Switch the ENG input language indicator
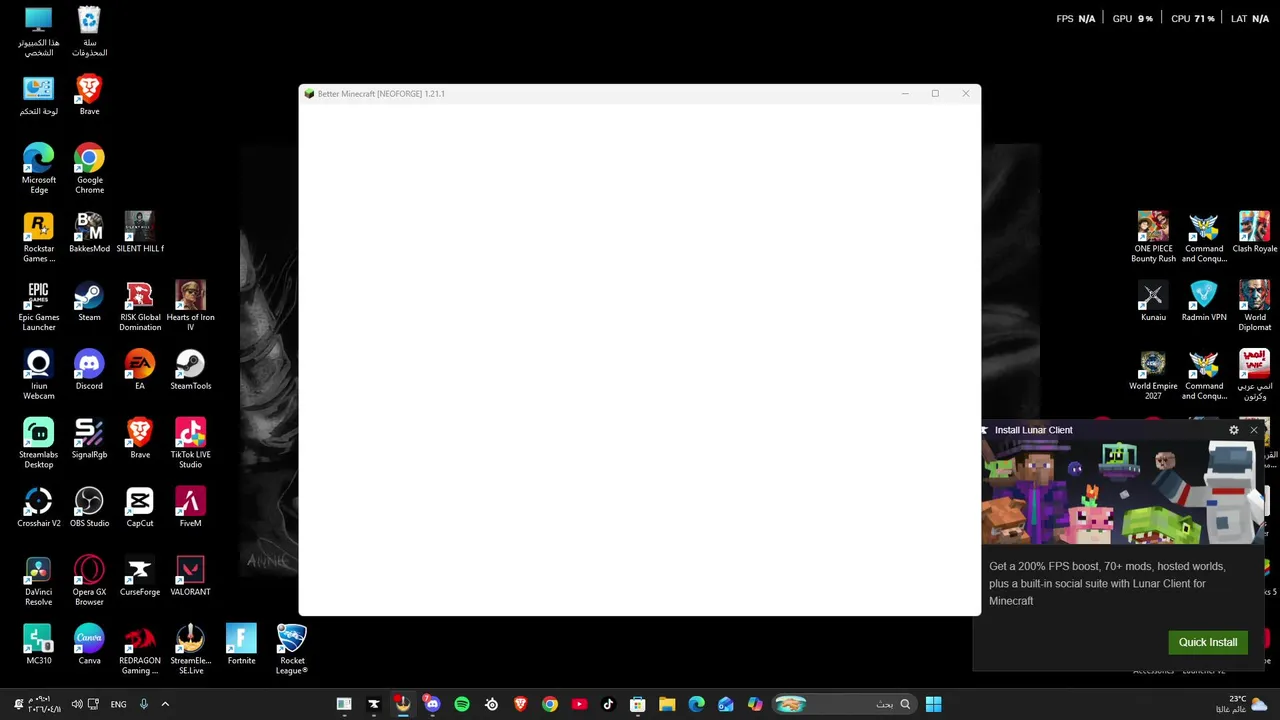Viewport: 1280px width, 720px height. click(118, 704)
